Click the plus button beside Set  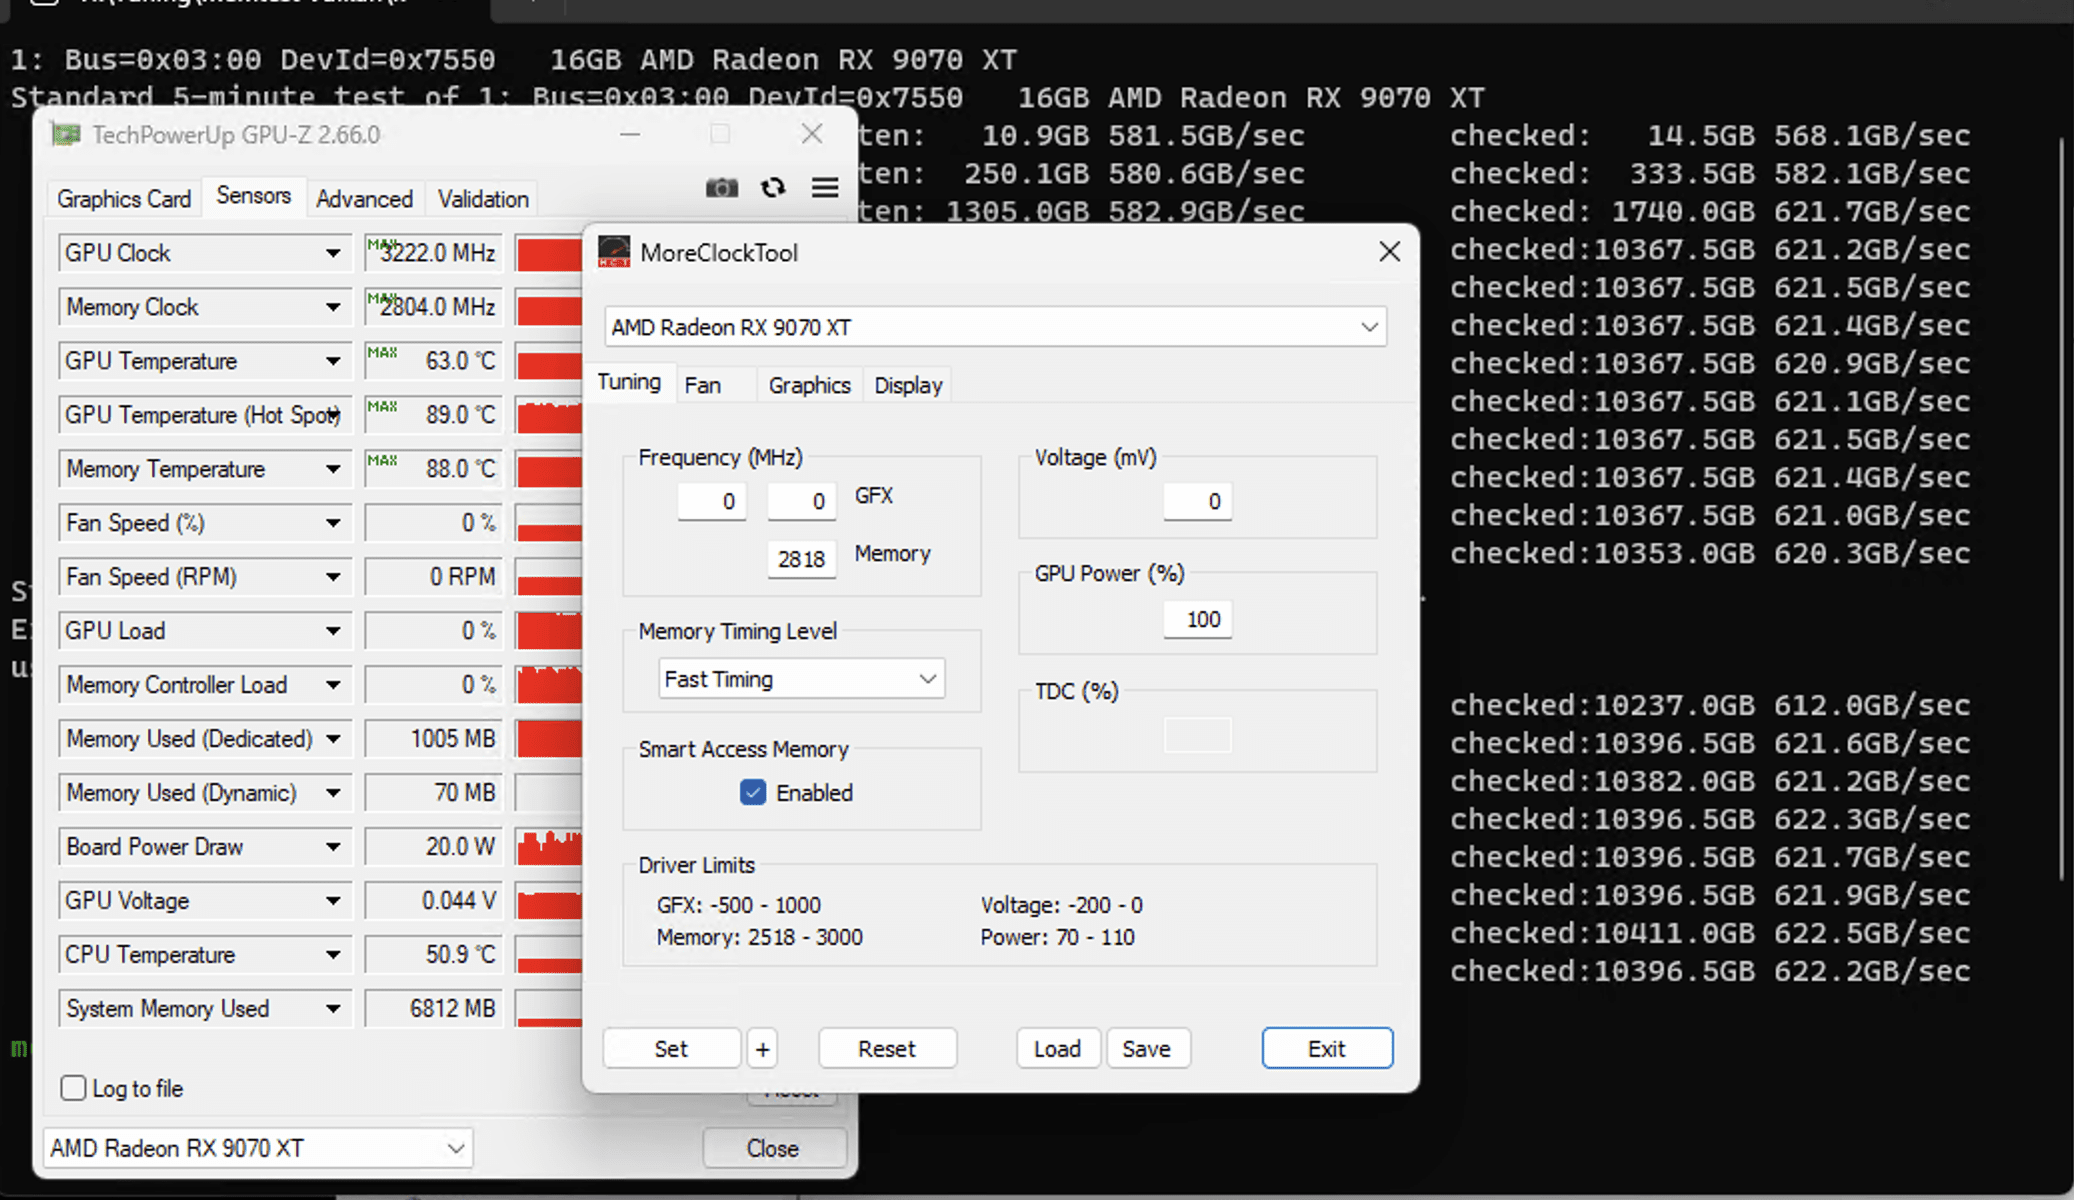(762, 1048)
